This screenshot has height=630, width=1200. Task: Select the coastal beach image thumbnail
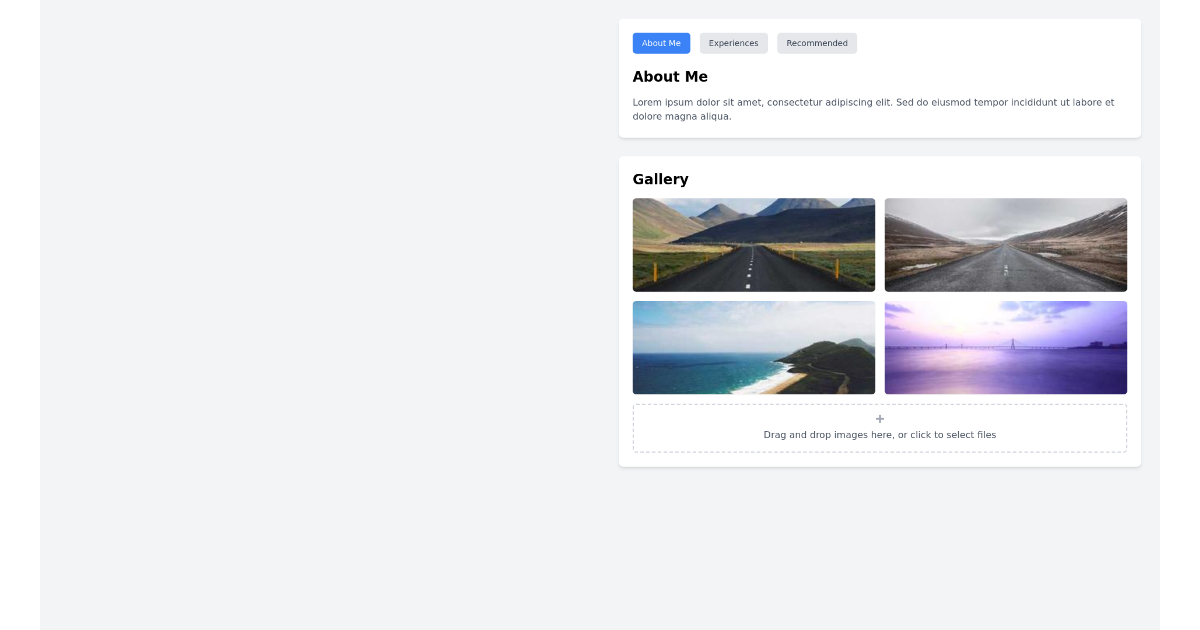tap(753, 347)
